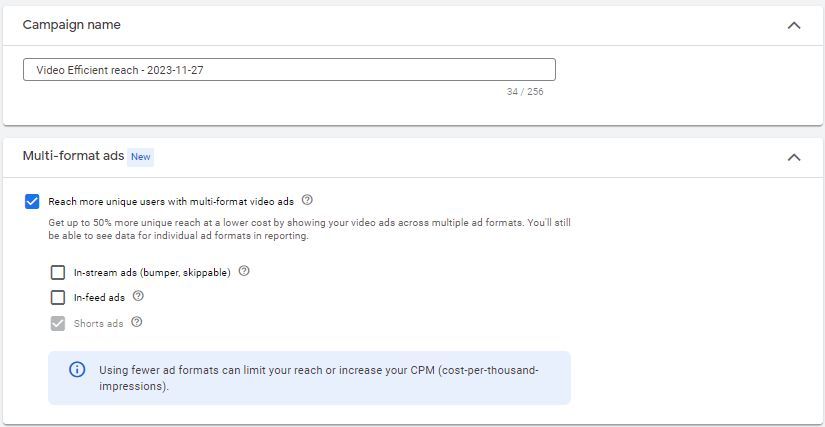Viewport: 825px width, 427px height.
Task: Open help icon beside In-feed ads
Action: tap(138, 296)
